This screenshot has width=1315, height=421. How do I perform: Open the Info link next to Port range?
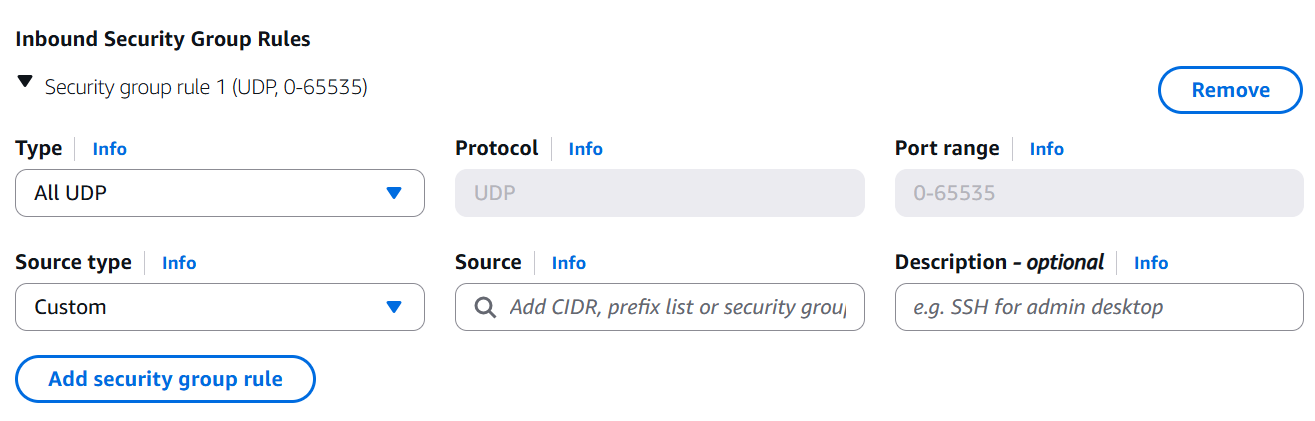point(1047,149)
